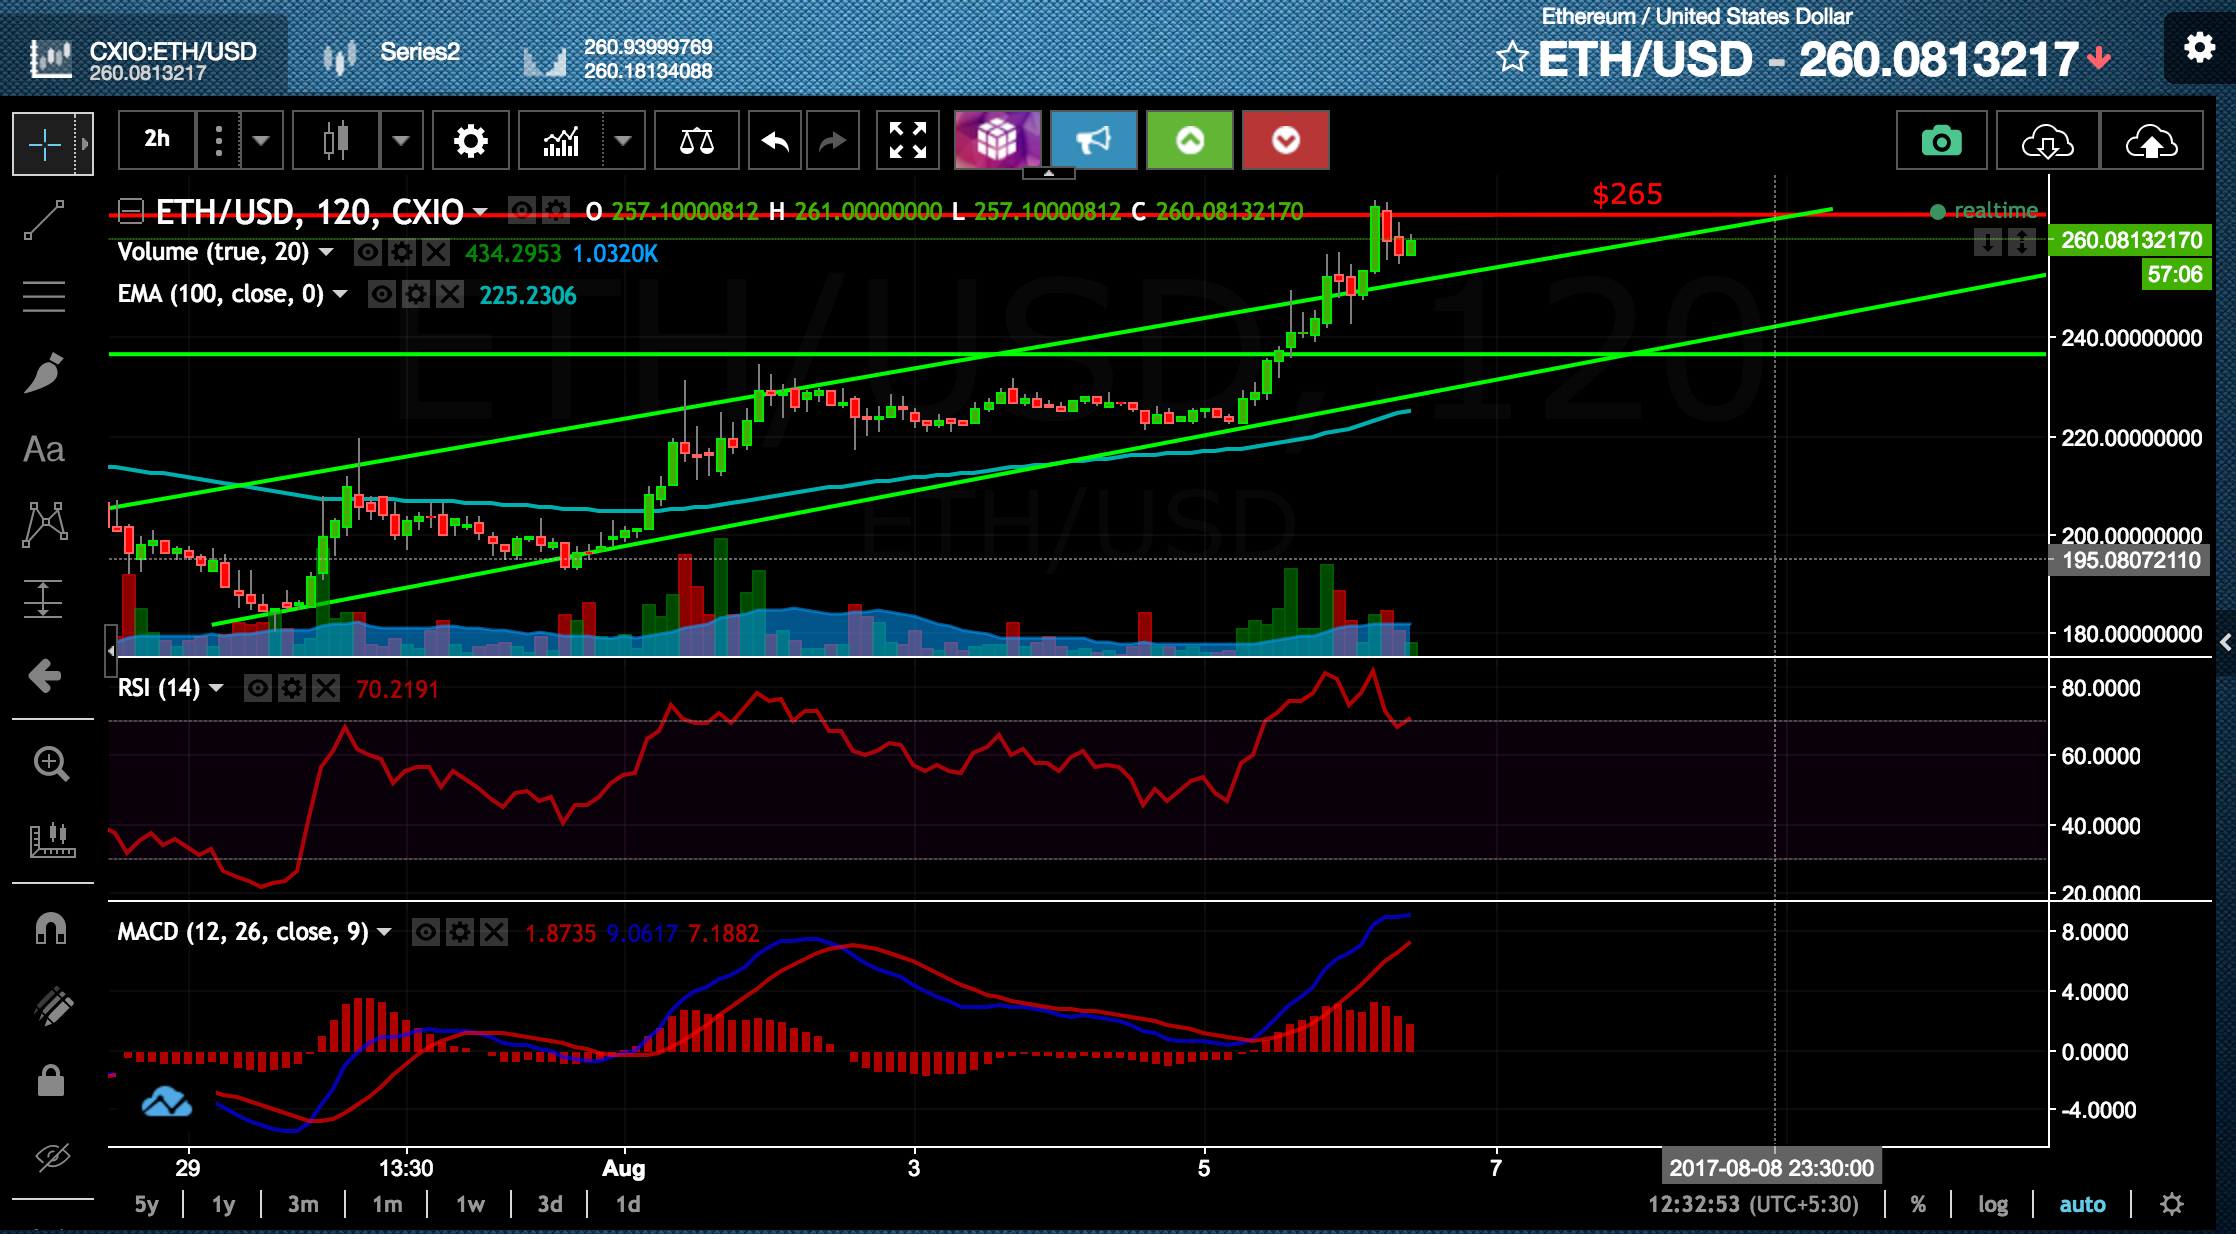Set time range to 3m
Image resolution: width=2236 pixels, height=1234 pixels.
pos(303,1204)
